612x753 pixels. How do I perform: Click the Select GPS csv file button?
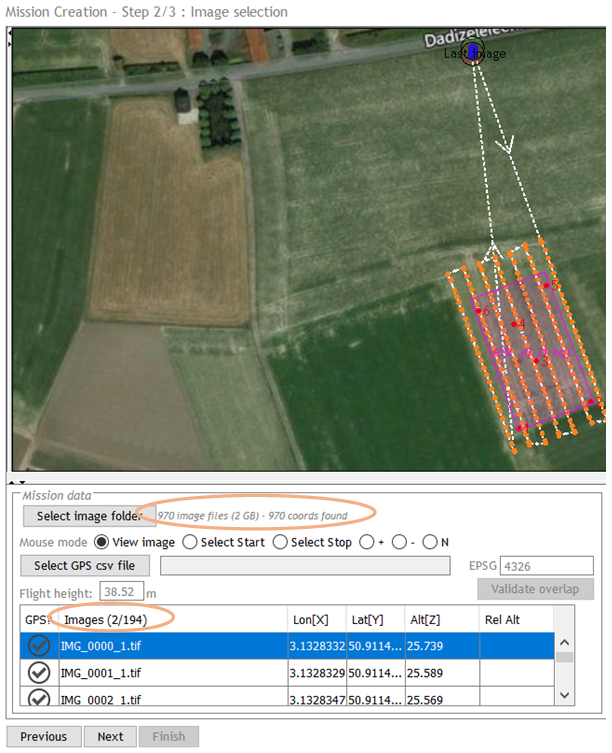[85, 566]
